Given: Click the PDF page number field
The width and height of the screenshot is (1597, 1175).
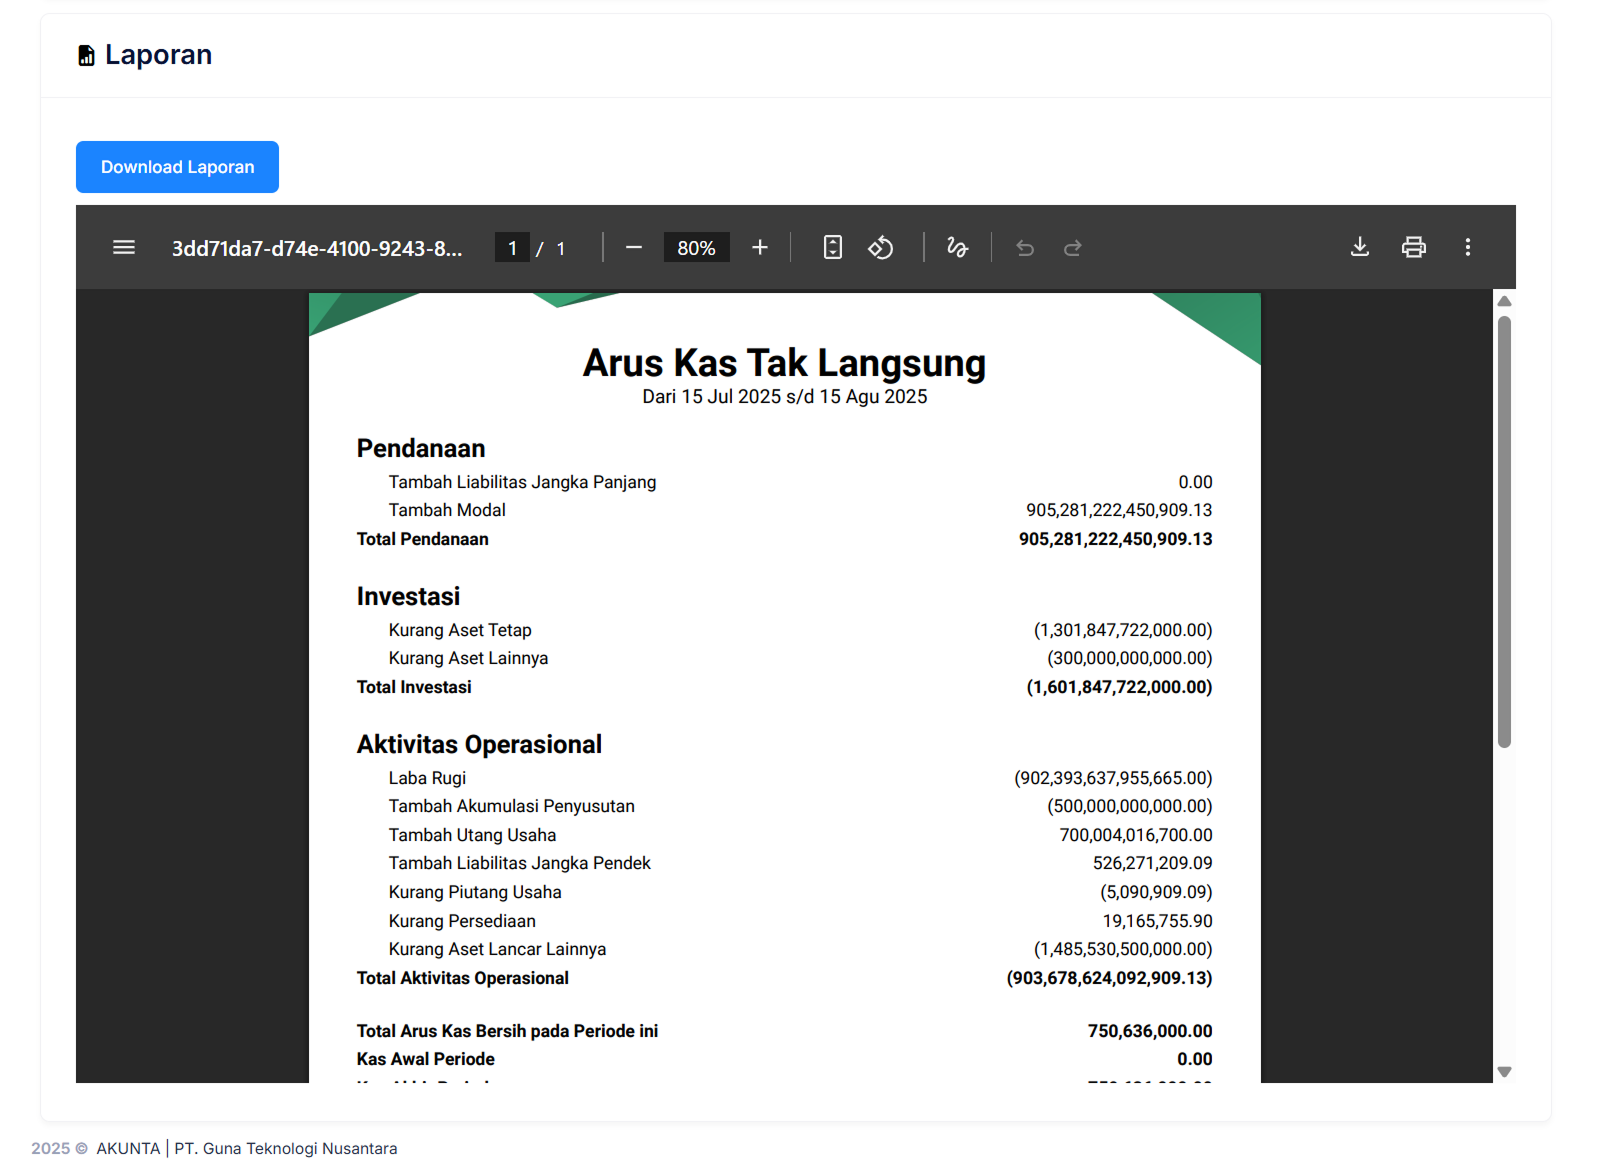Looking at the screenshot, I should pos(512,248).
